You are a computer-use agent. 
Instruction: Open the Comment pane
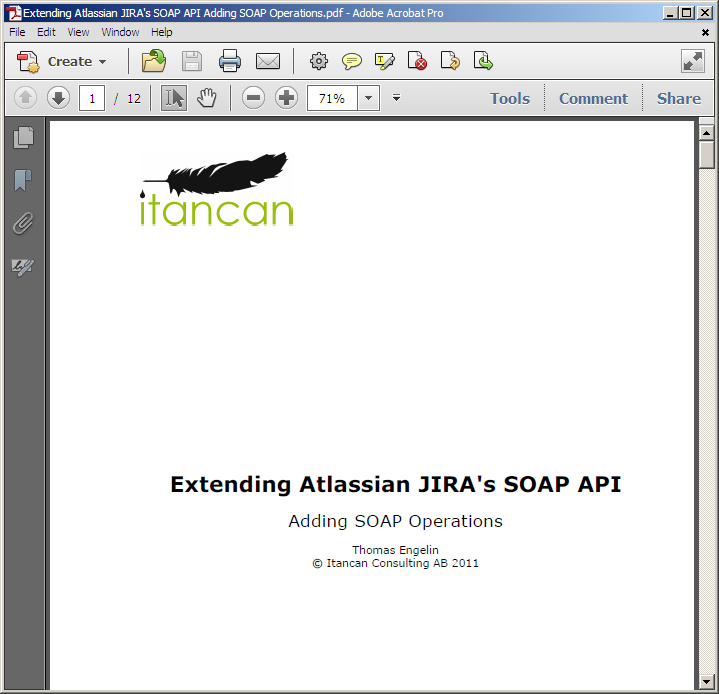(x=593, y=99)
